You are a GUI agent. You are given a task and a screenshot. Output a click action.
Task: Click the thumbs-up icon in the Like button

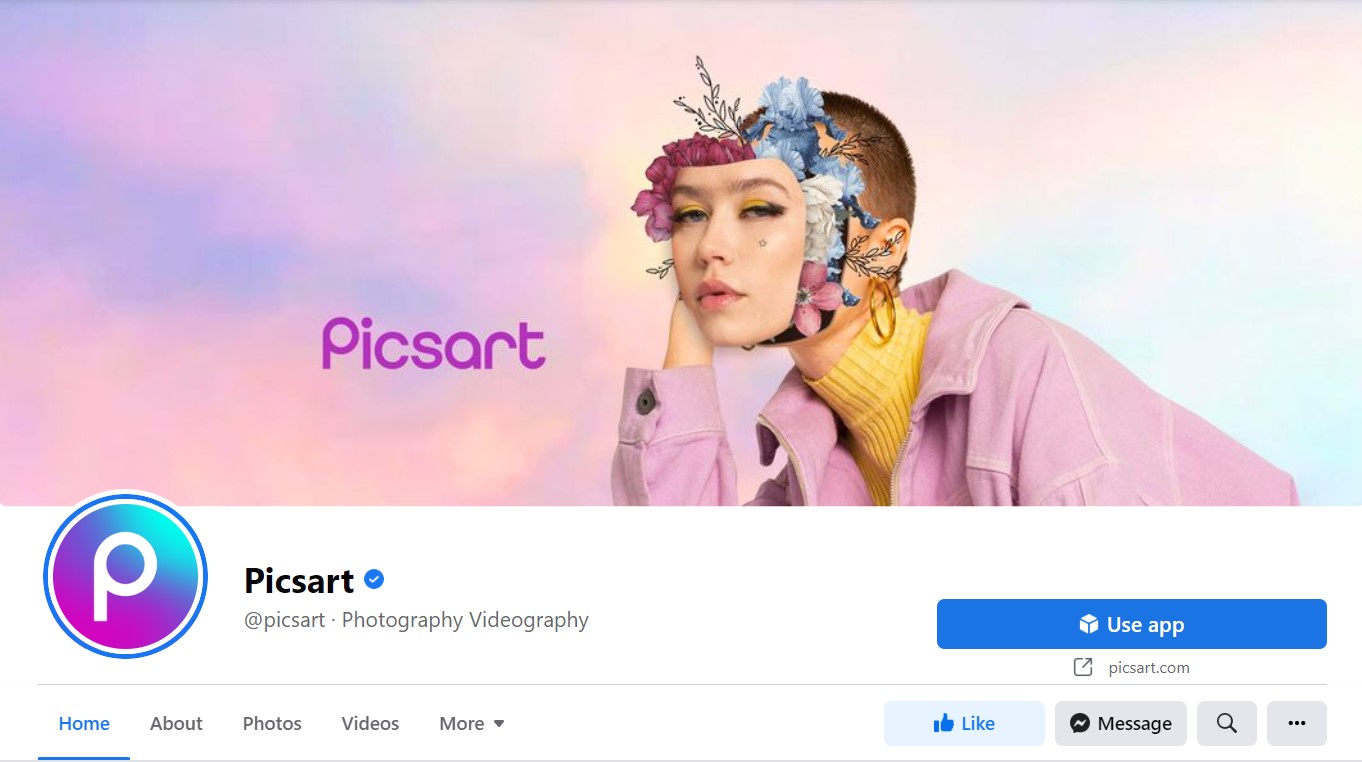click(943, 723)
